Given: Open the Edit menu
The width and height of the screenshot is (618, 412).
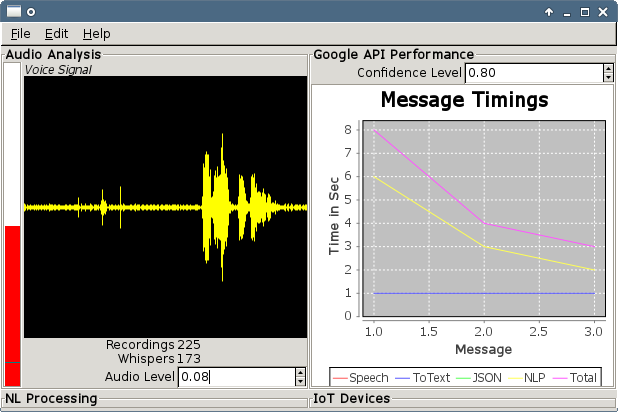Looking at the screenshot, I should [56, 34].
